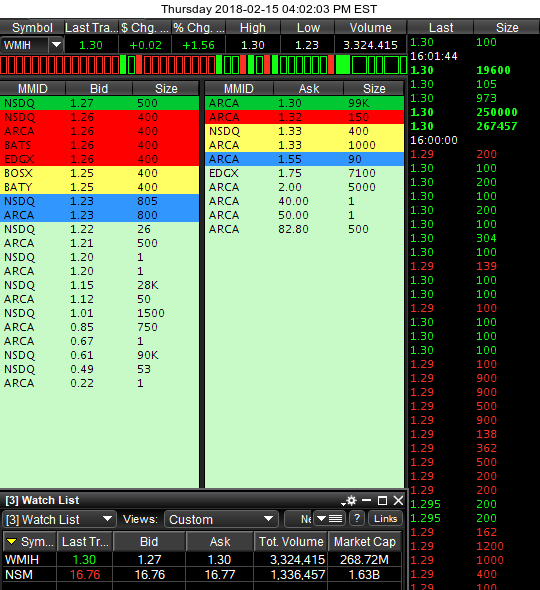Select the WMIH row in the Watch List

click(202, 560)
